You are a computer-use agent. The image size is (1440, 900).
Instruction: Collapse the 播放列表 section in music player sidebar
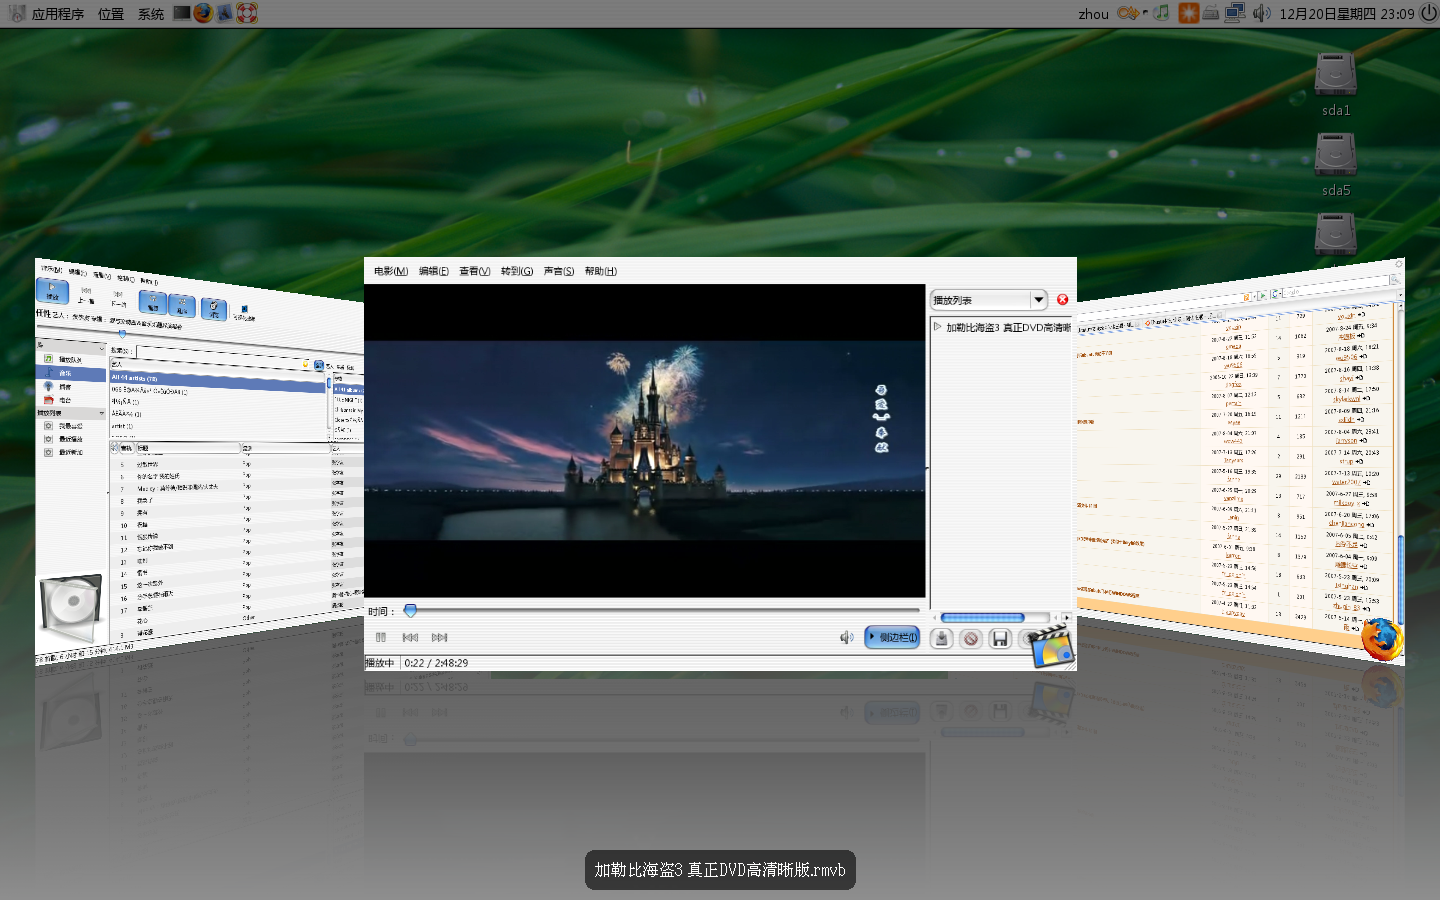pyautogui.click(x=101, y=413)
